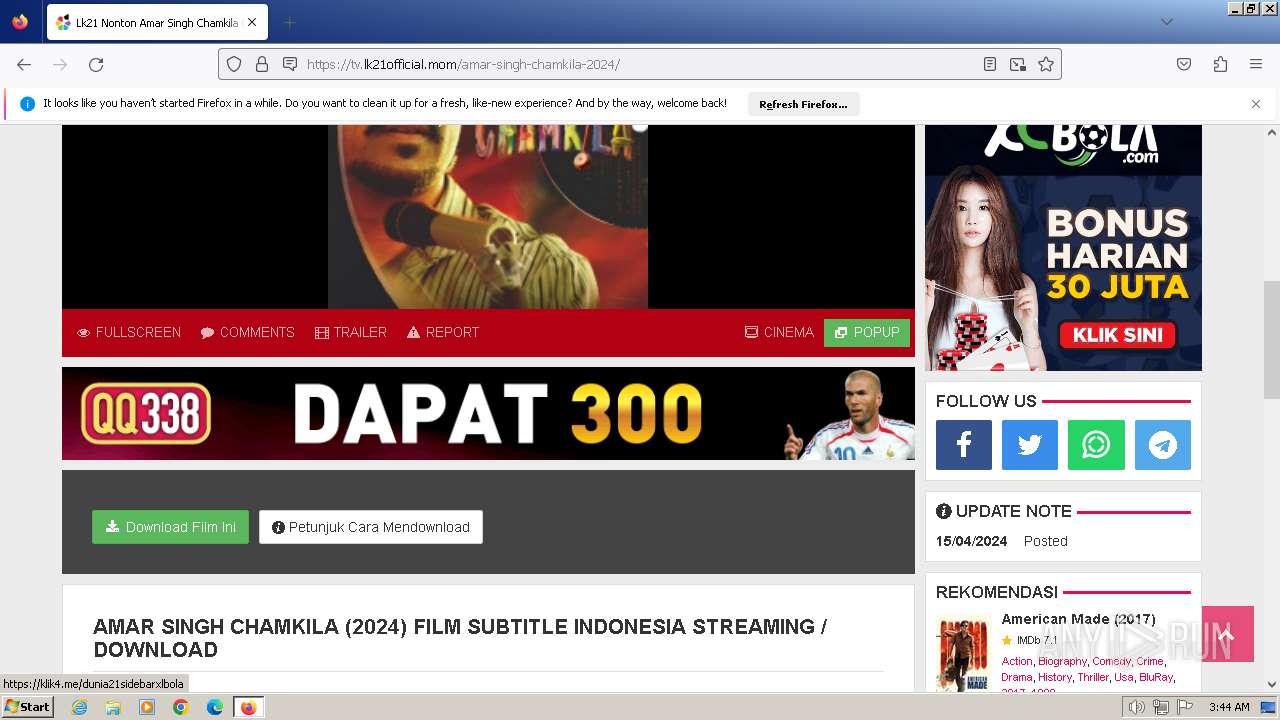Save to Pocket icon
1280x720 pixels.
(1184, 64)
